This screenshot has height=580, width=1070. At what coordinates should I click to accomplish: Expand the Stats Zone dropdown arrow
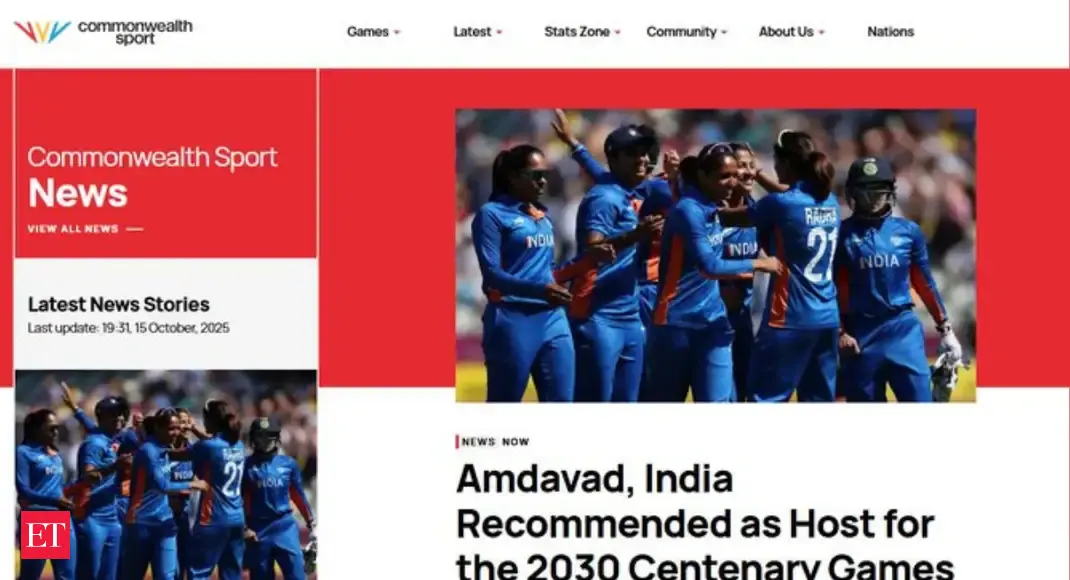click(618, 32)
